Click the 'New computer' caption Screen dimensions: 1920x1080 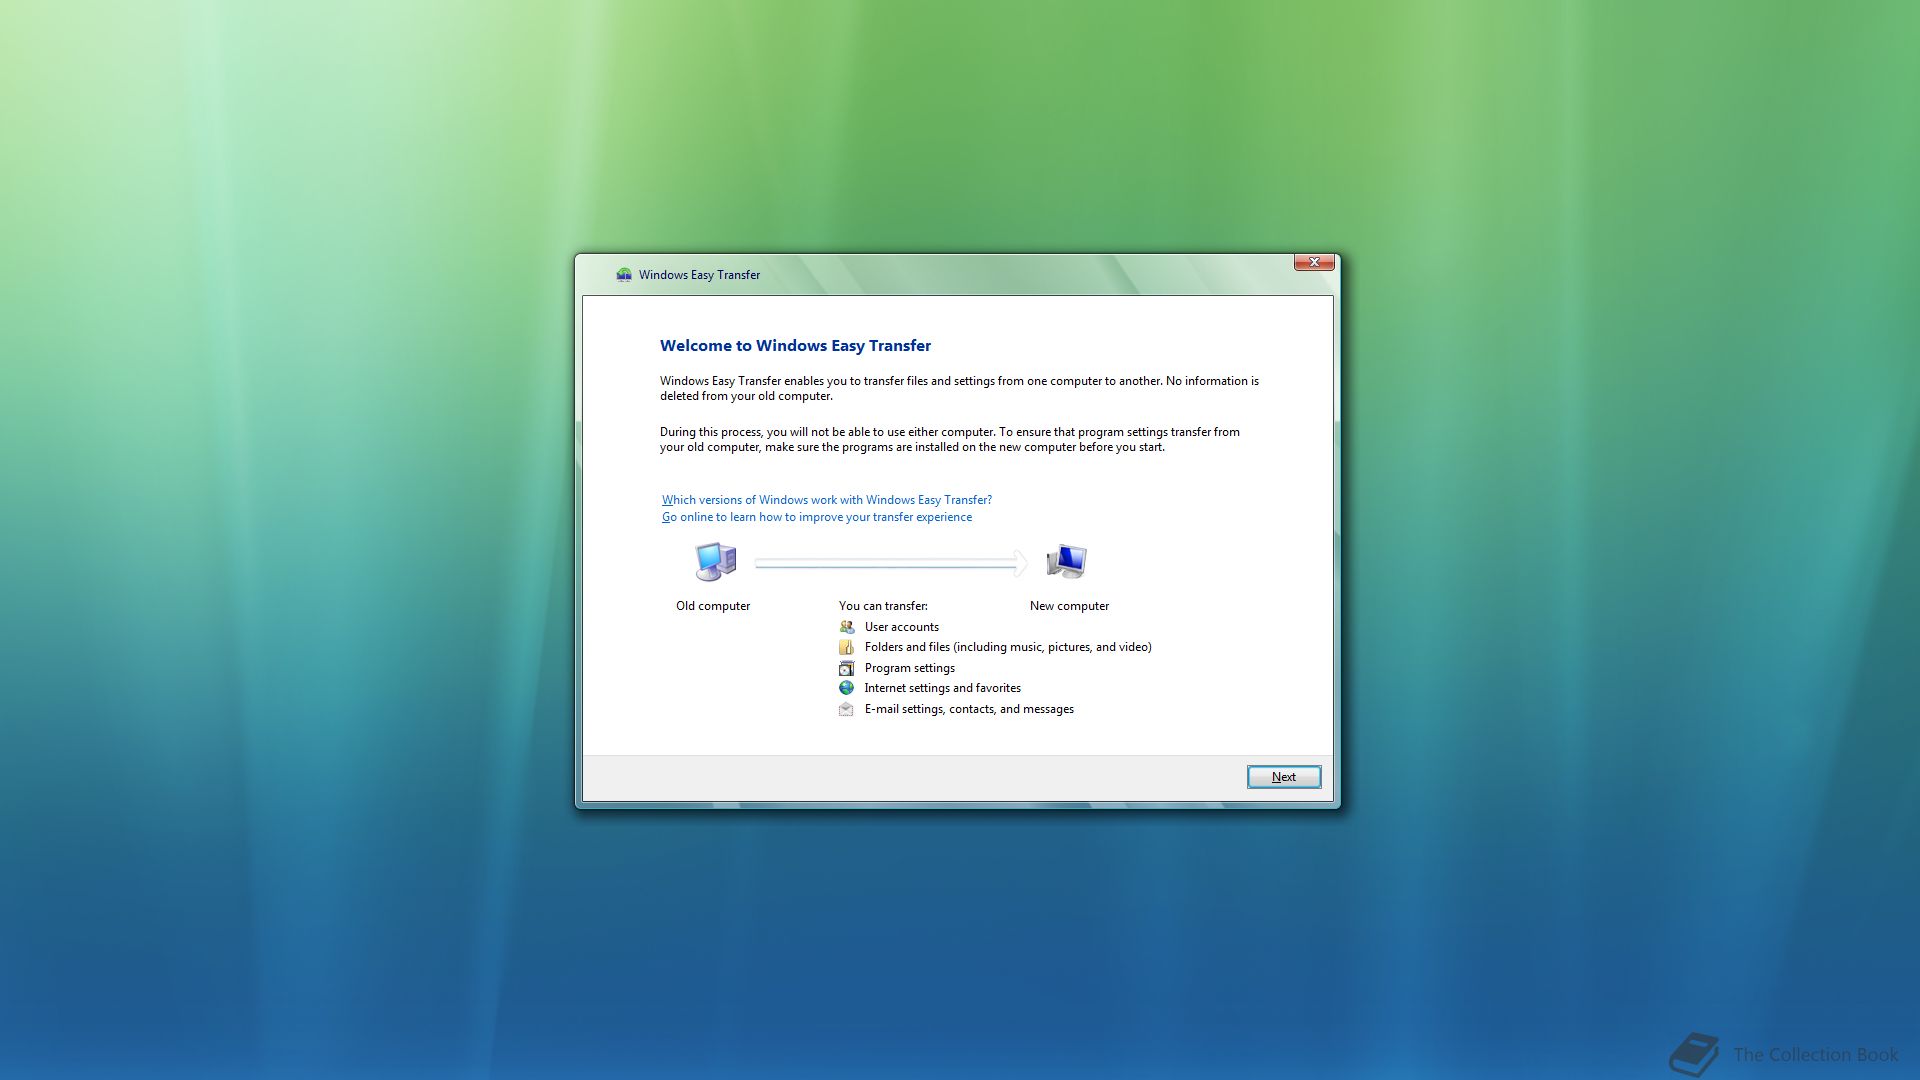pos(1069,606)
